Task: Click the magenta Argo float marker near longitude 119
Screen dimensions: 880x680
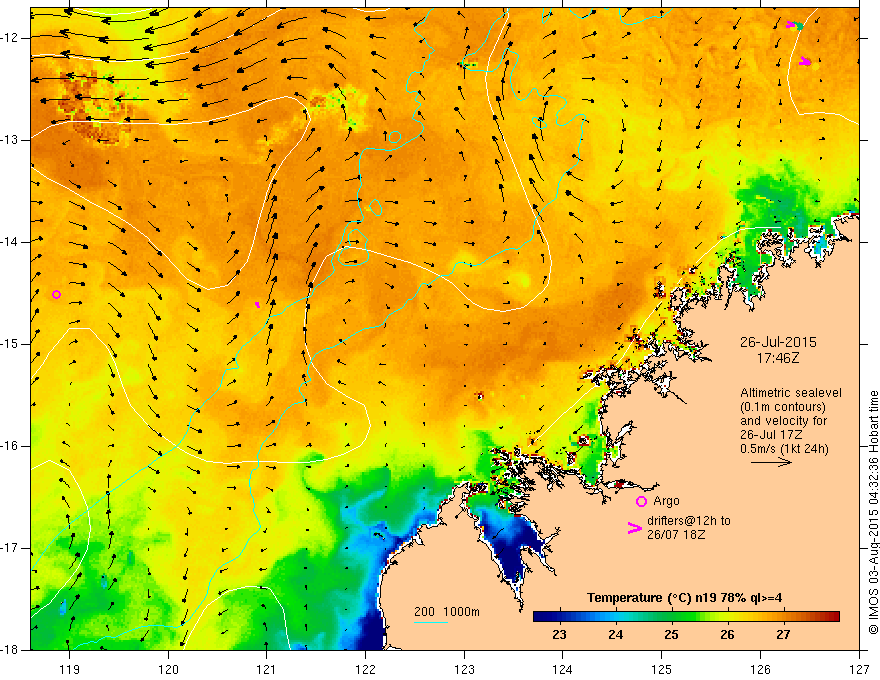Action: 56,295
